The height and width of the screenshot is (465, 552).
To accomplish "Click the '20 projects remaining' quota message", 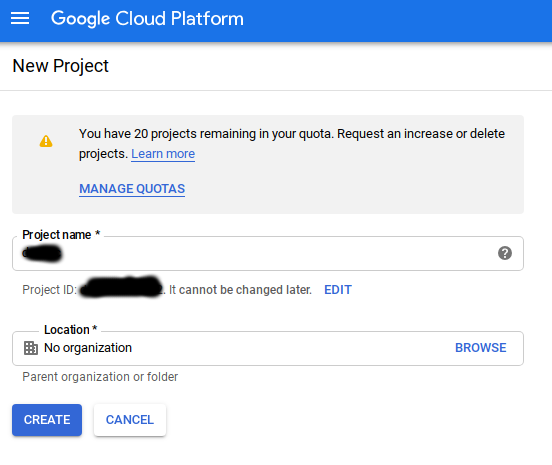I will pyautogui.click(x=292, y=144).
